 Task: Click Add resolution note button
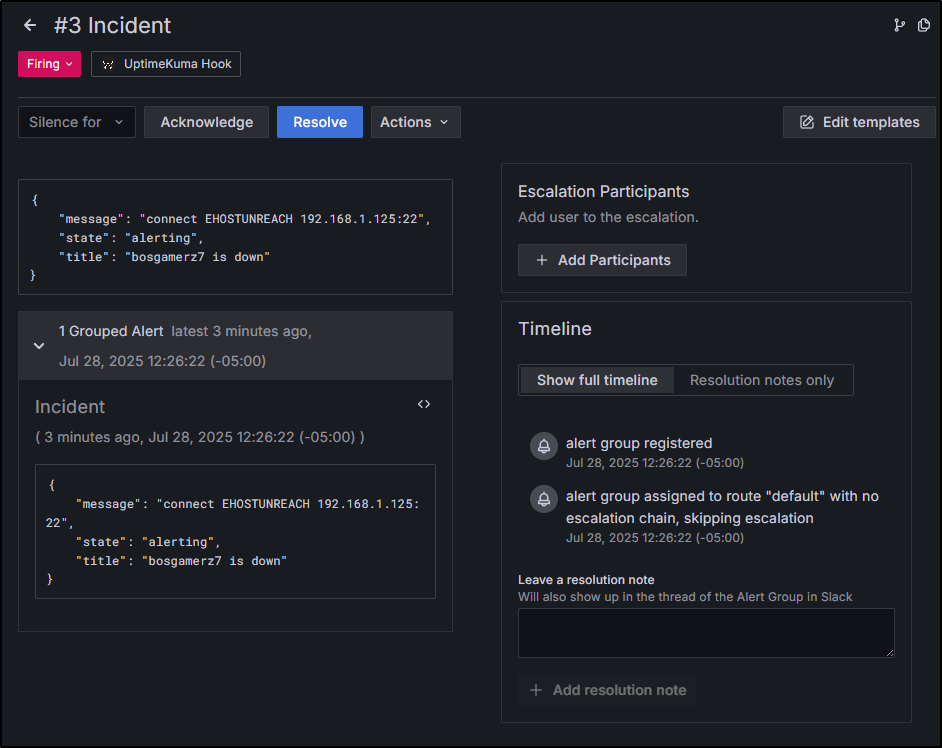click(x=607, y=690)
